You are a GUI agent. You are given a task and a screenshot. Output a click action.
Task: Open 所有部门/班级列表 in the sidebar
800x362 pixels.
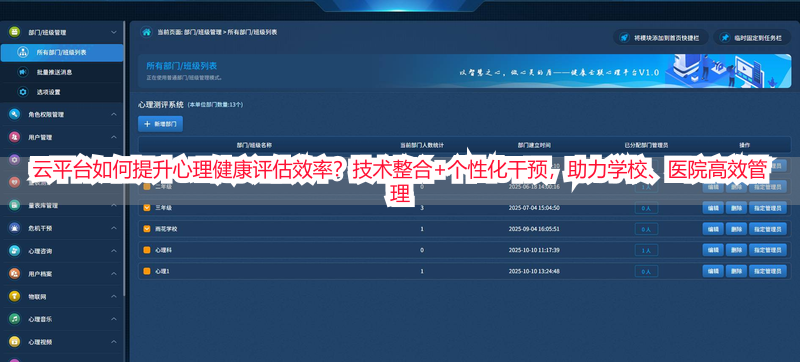pyautogui.click(x=62, y=53)
